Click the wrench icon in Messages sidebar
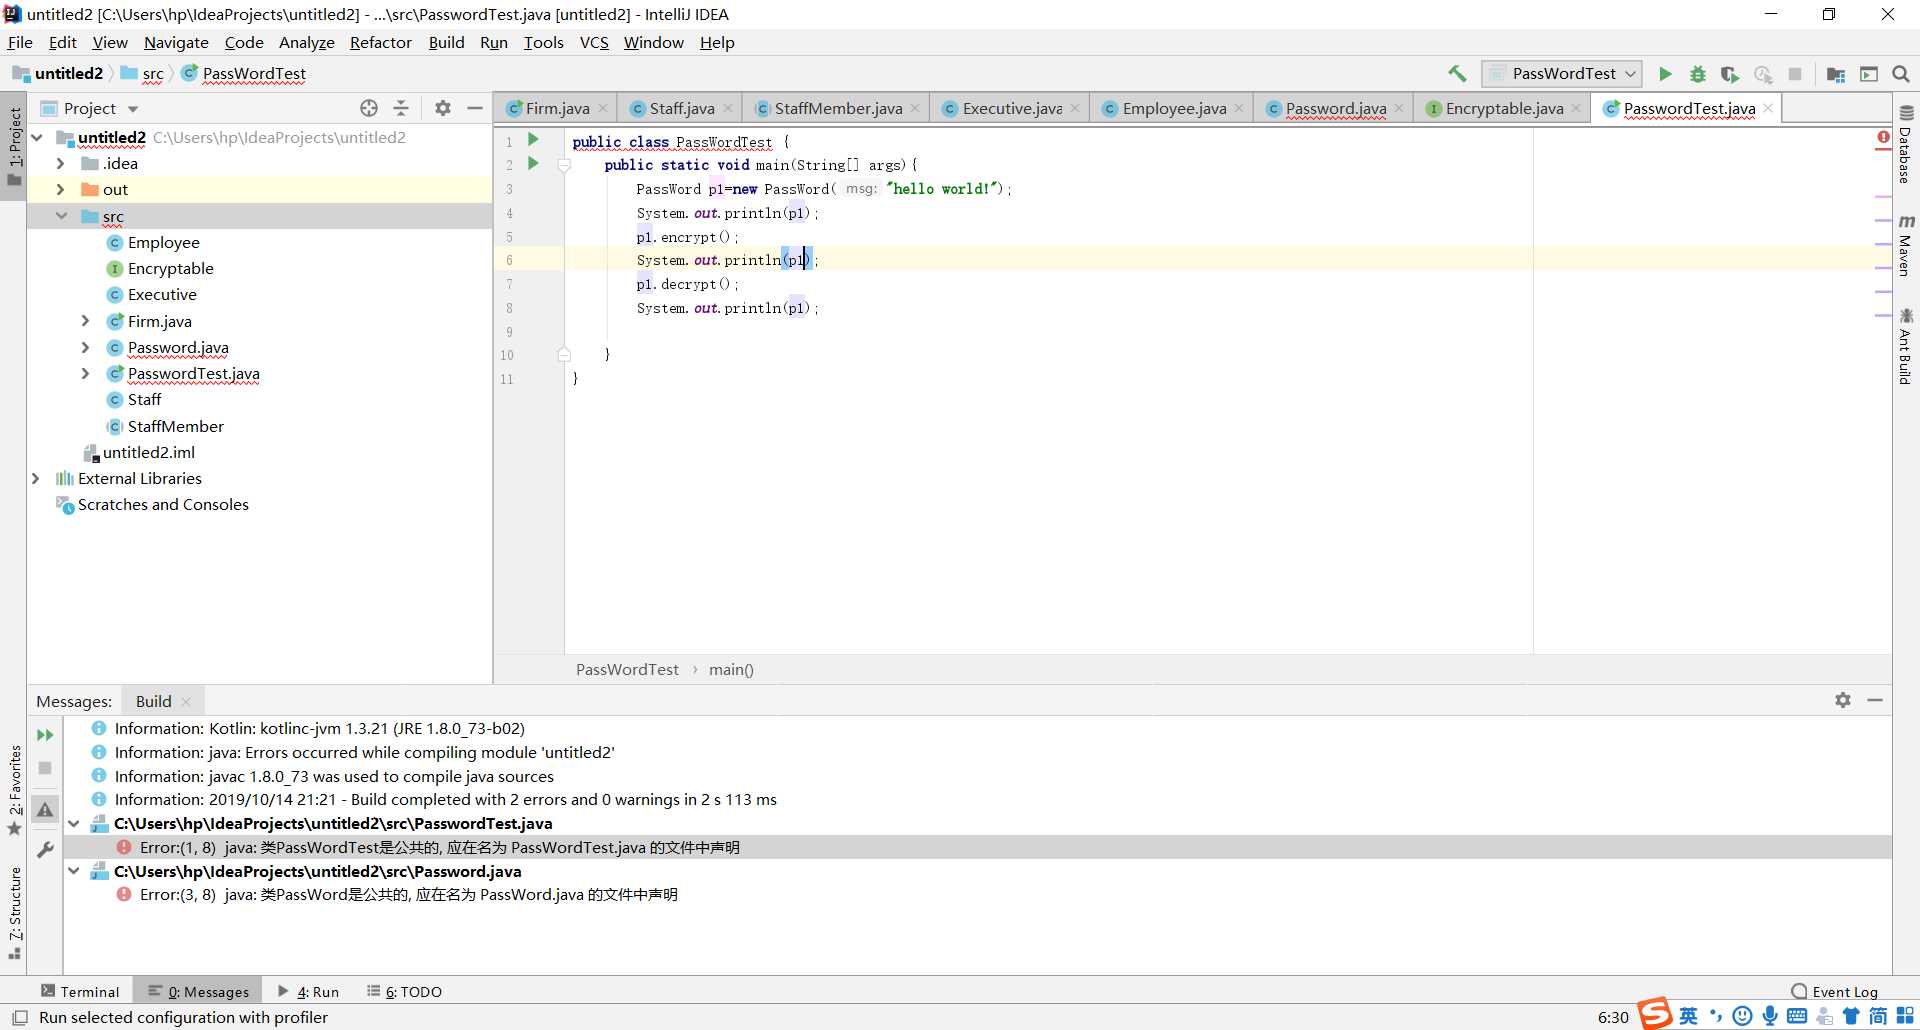Image resolution: width=1920 pixels, height=1030 pixels. tap(45, 850)
